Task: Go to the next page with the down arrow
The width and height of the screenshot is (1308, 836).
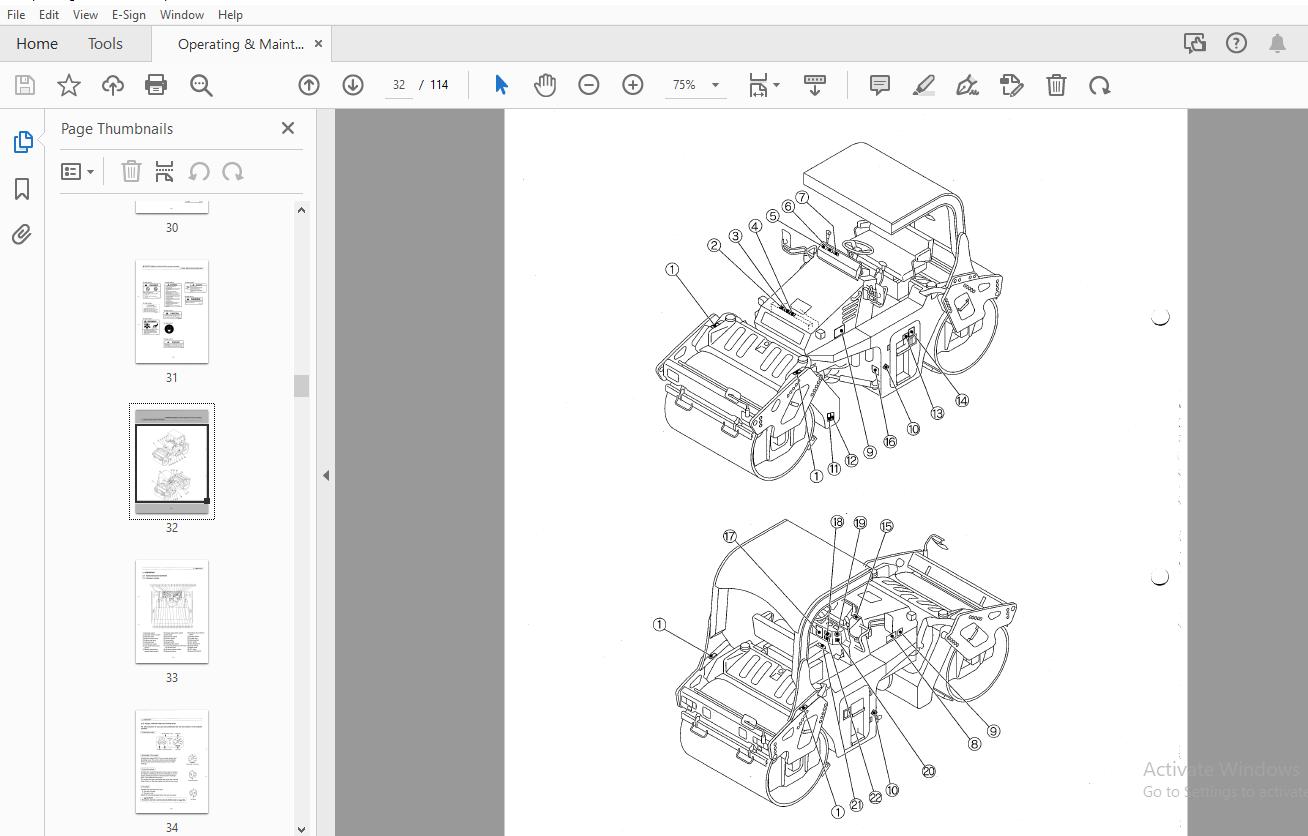Action: [353, 85]
